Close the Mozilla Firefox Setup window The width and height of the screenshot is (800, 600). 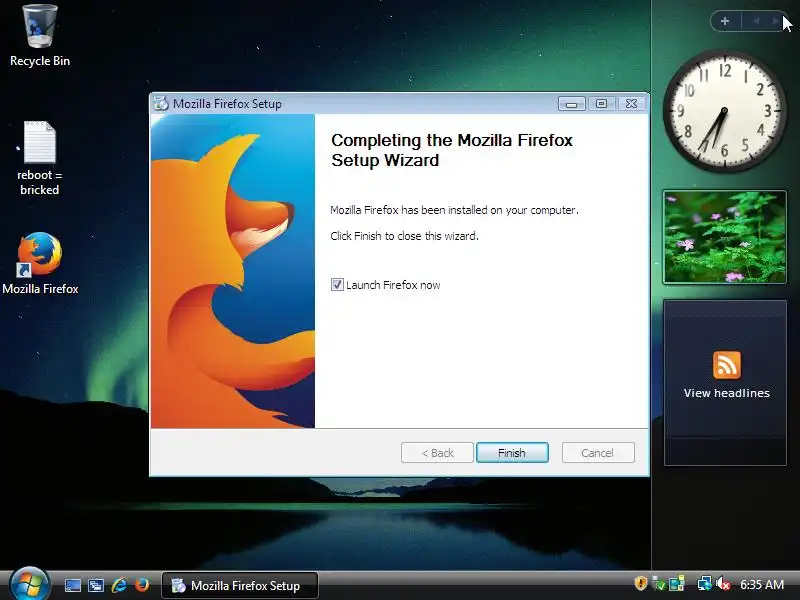(632, 104)
